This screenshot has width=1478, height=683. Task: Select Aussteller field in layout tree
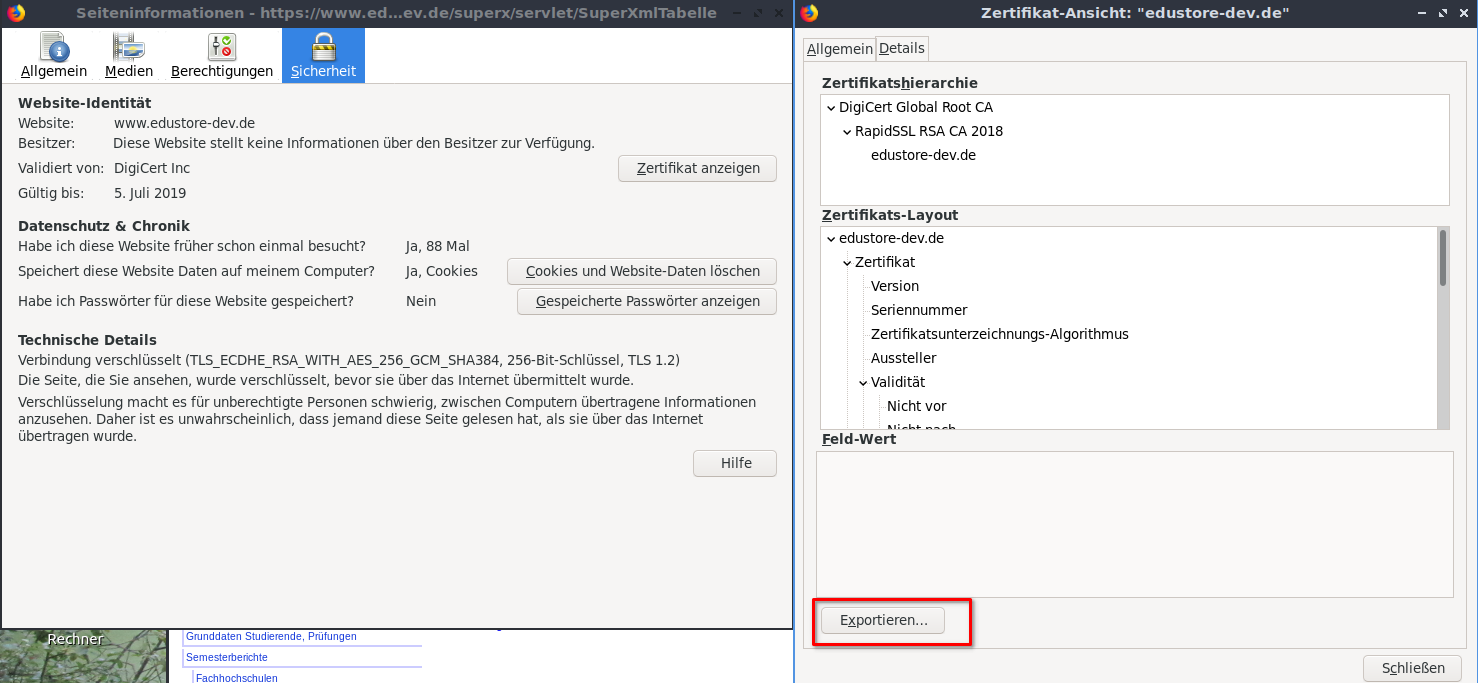click(x=904, y=358)
